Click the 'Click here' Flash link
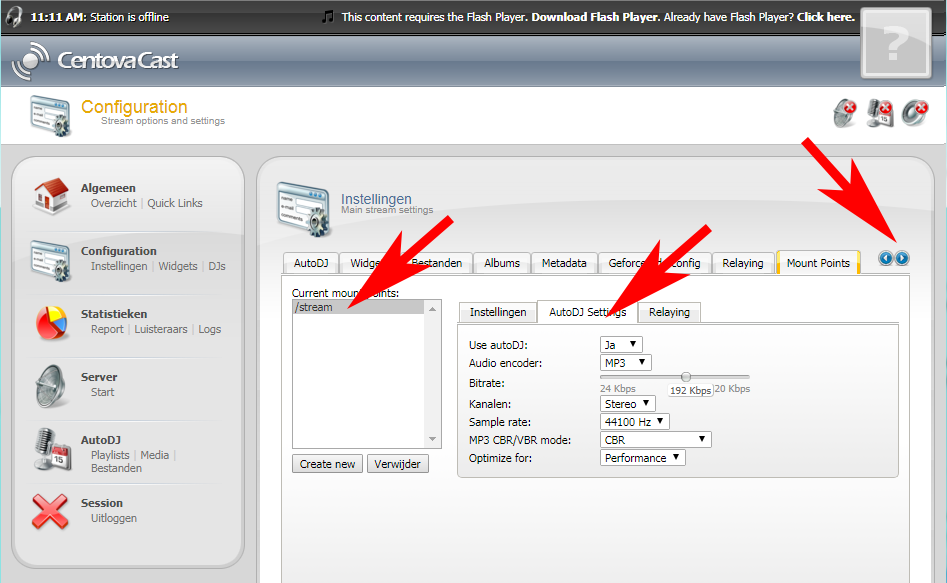This screenshot has height=583, width=947. pos(826,17)
